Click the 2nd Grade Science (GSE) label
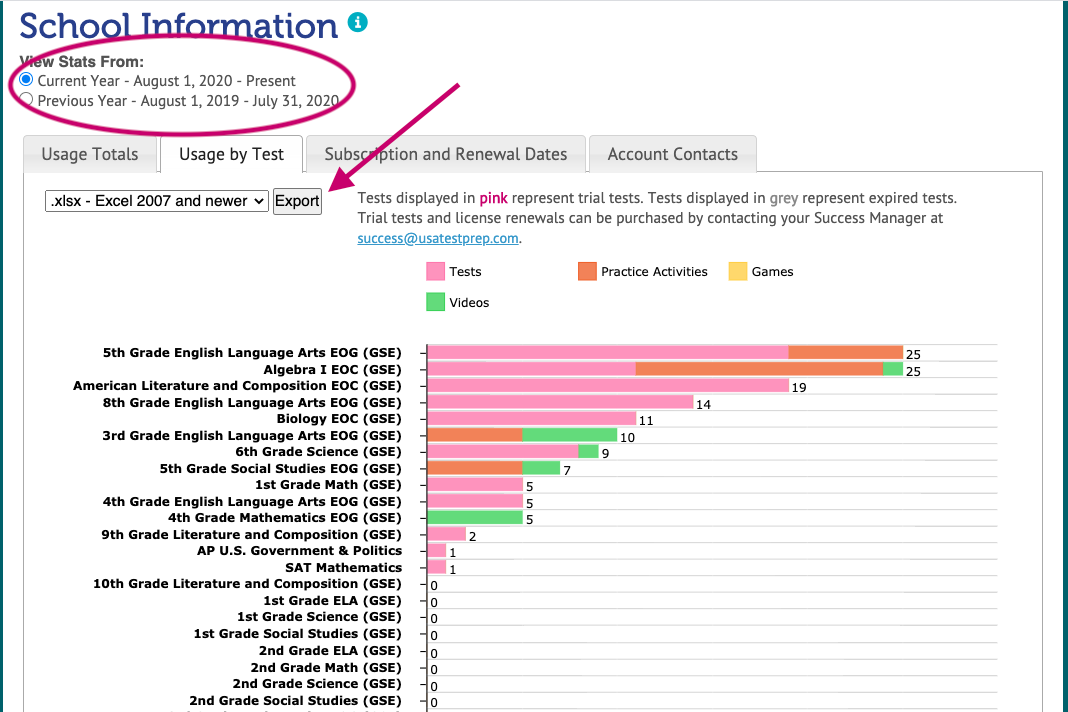 click(x=317, y=683)
